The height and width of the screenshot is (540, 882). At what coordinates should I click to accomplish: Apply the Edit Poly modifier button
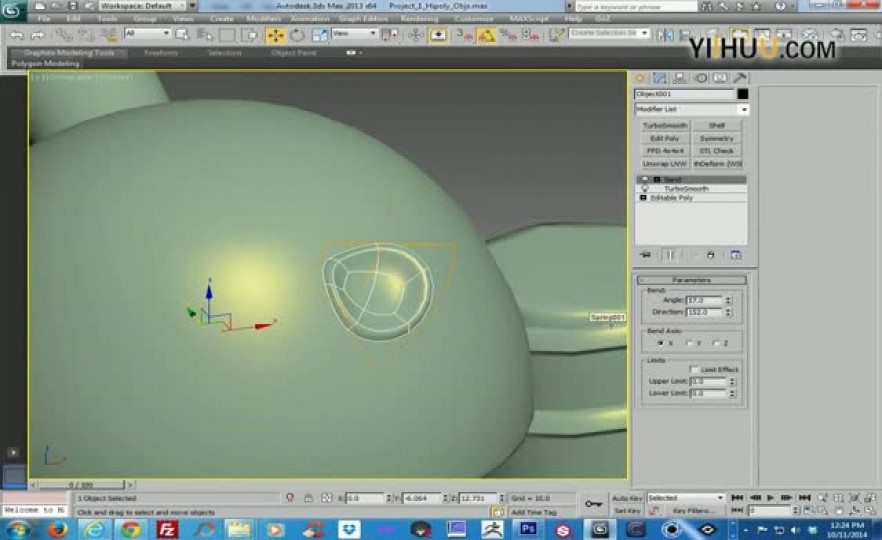[x=665, y=138]
